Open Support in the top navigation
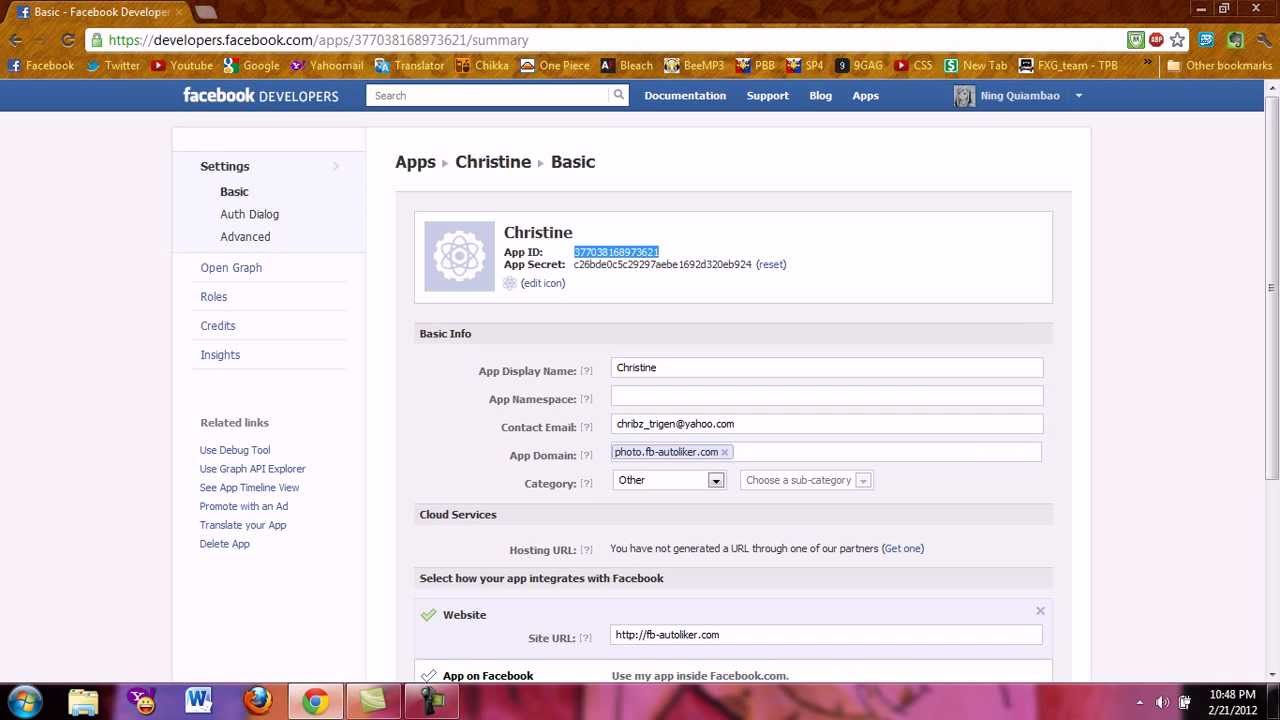The image size is (1280, 720). click(x=768, y=96)
